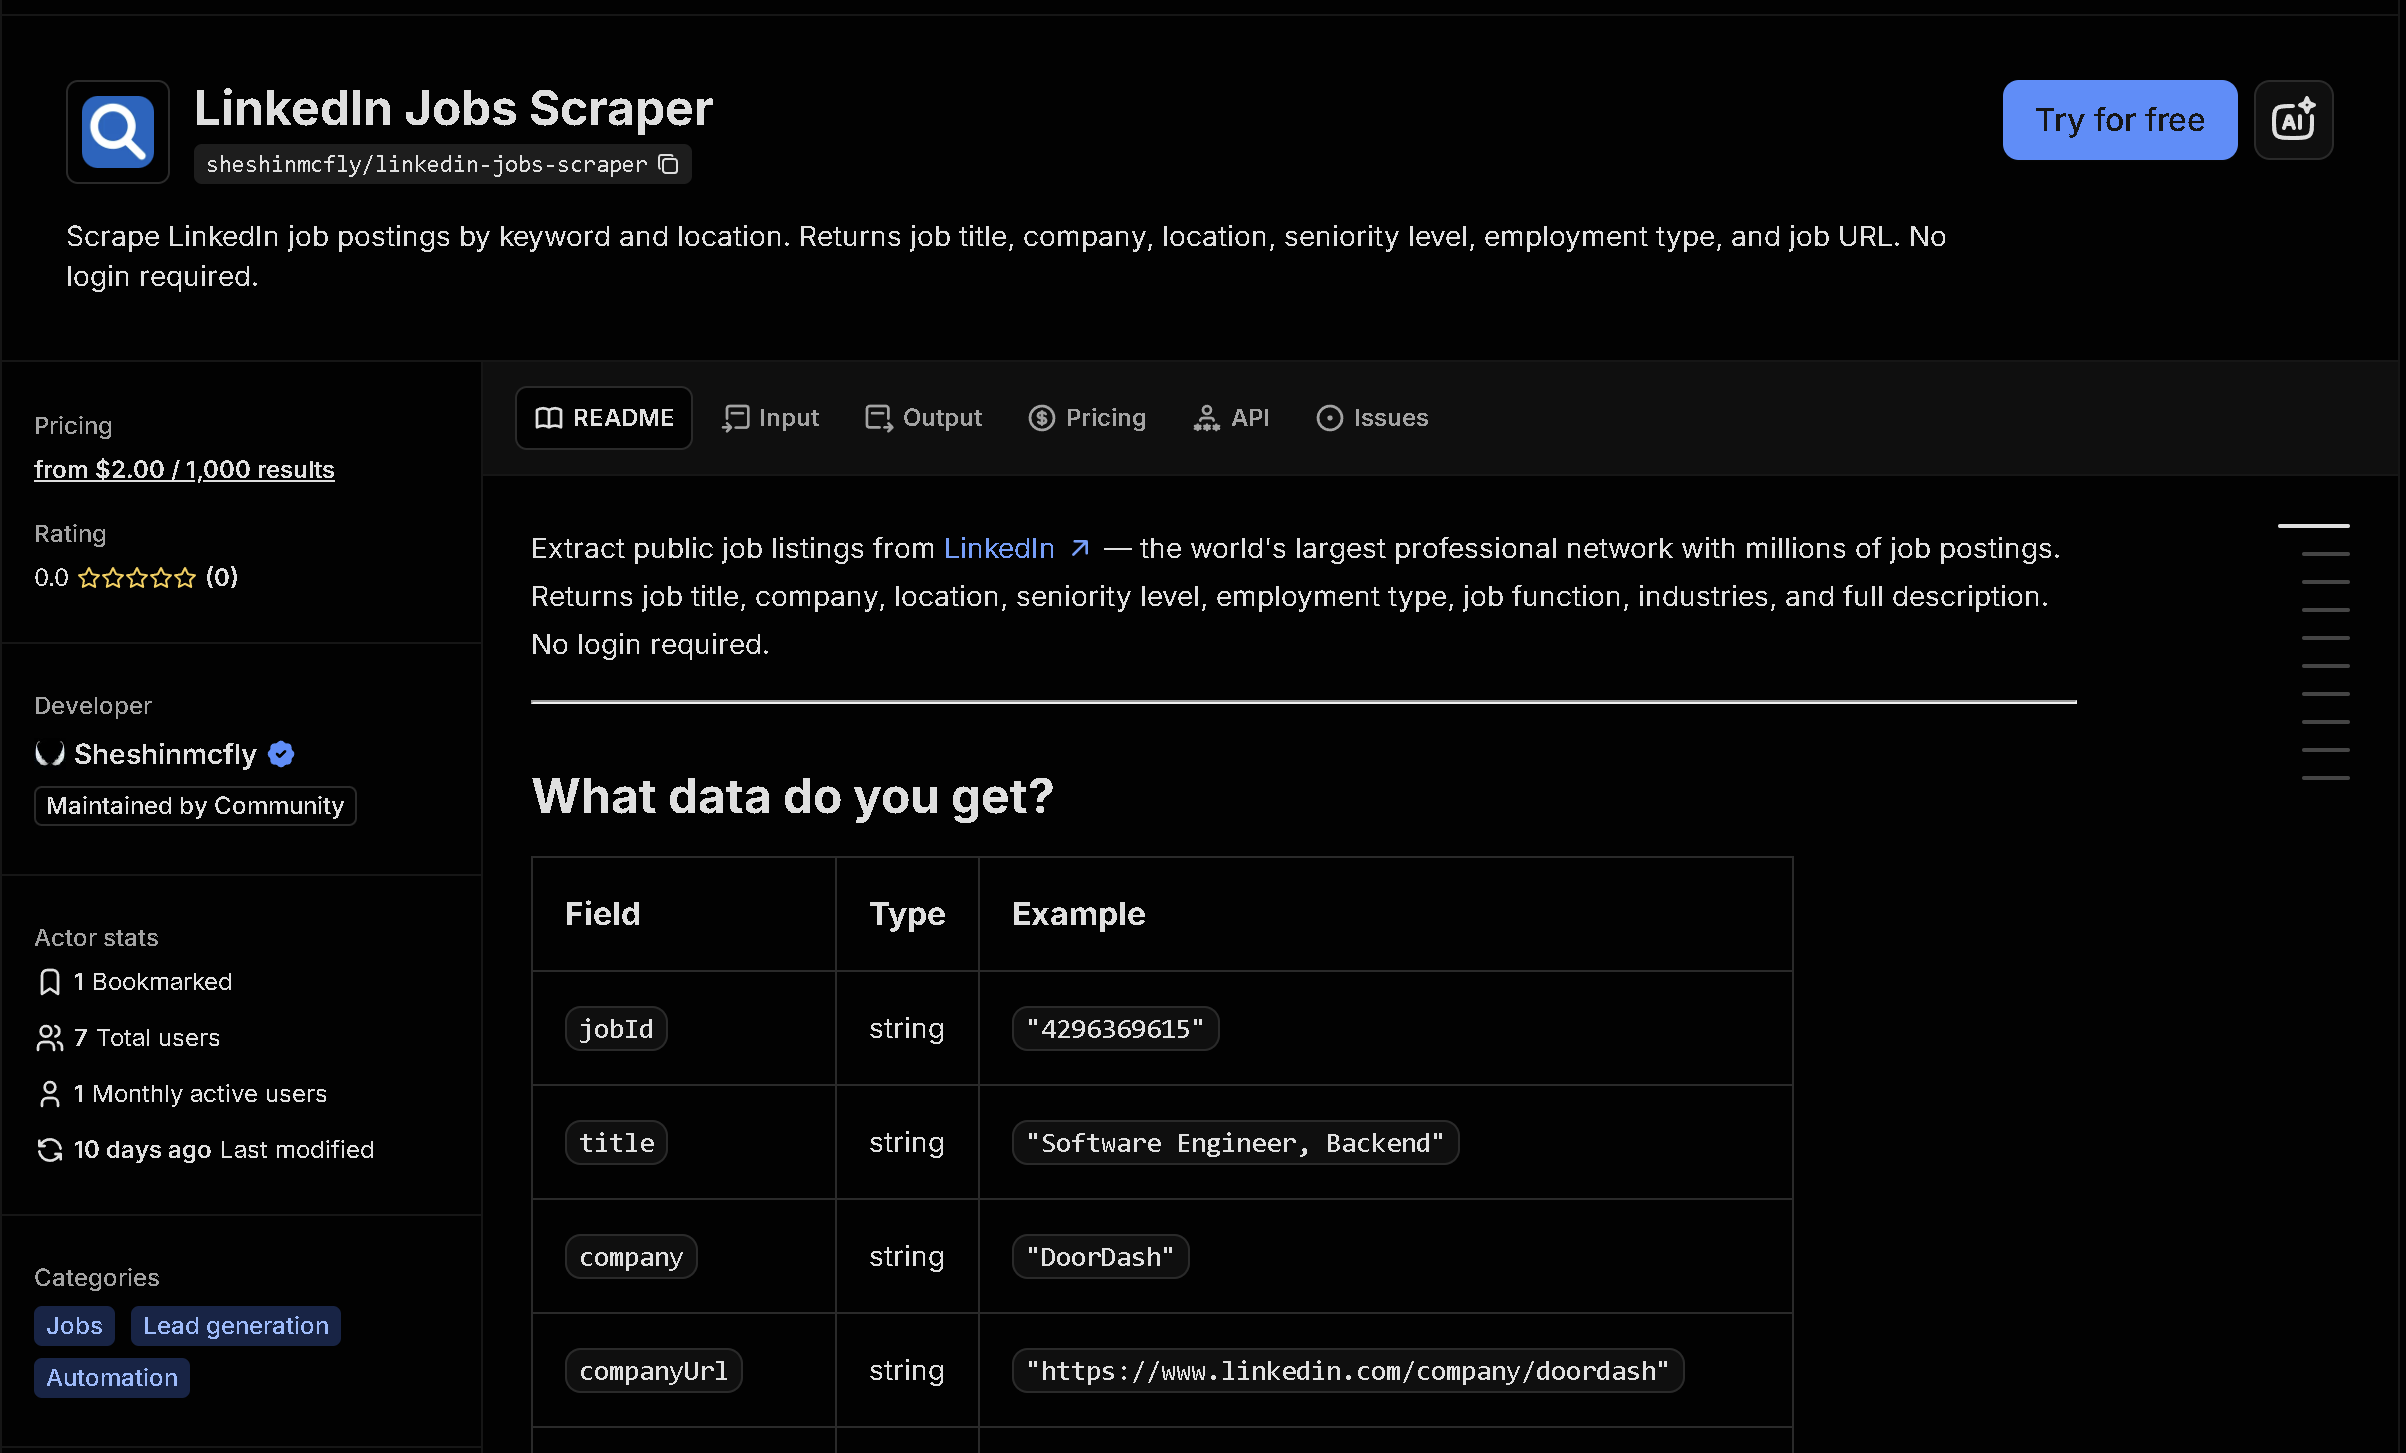Click the Maintained by Community badge
2406x1453 pixels.
coord(195,806)
